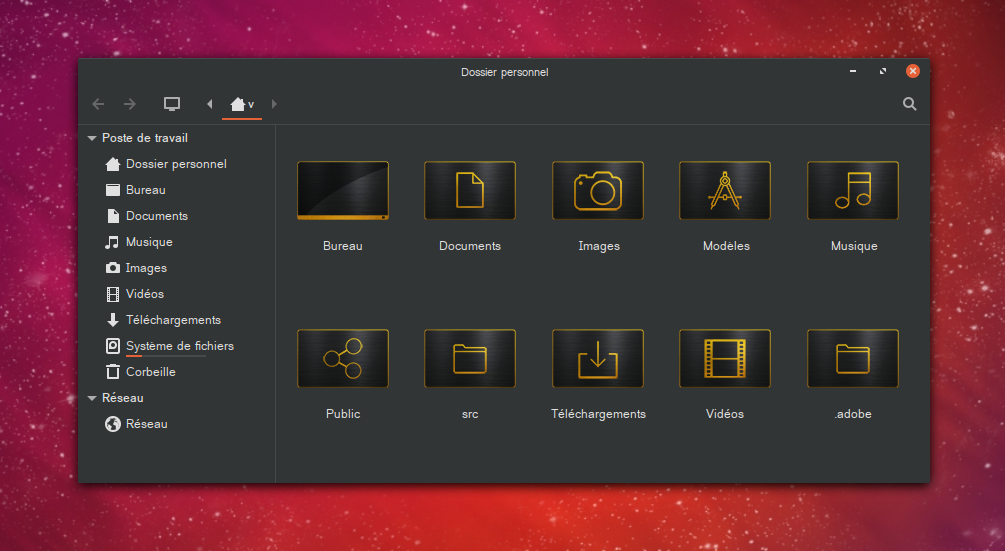The width and height of the screenshot is (1005, 551).
Task: Select the Bureau folder icon in main view
Action: tap(343, 191)
